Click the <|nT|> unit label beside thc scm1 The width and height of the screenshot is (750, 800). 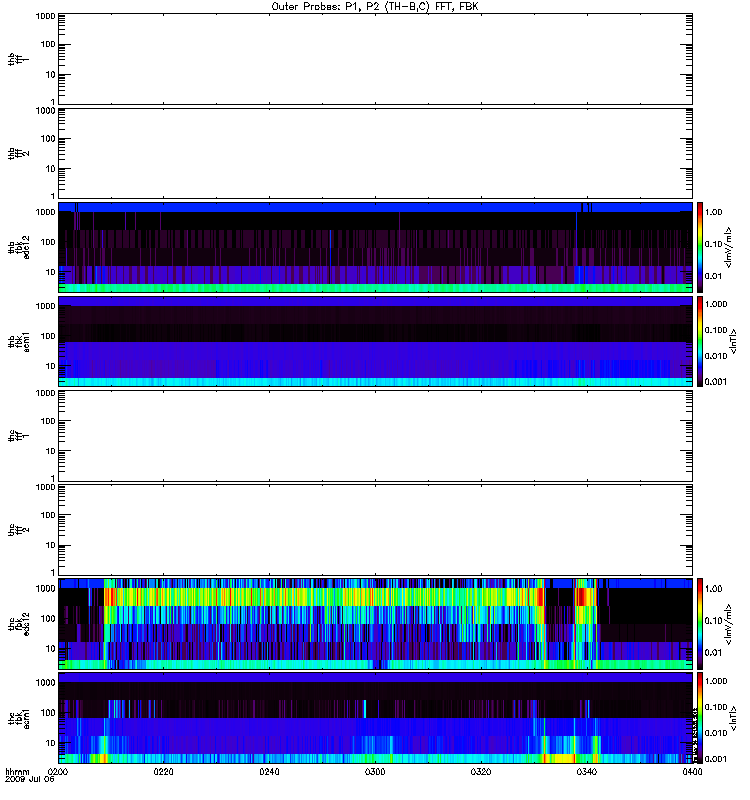point(734,718)
